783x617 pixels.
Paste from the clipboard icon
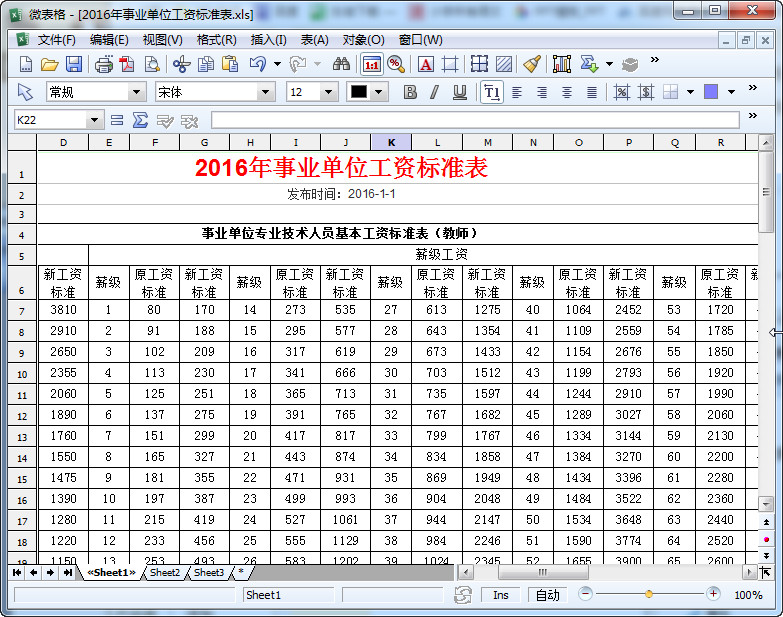[230, 64]
